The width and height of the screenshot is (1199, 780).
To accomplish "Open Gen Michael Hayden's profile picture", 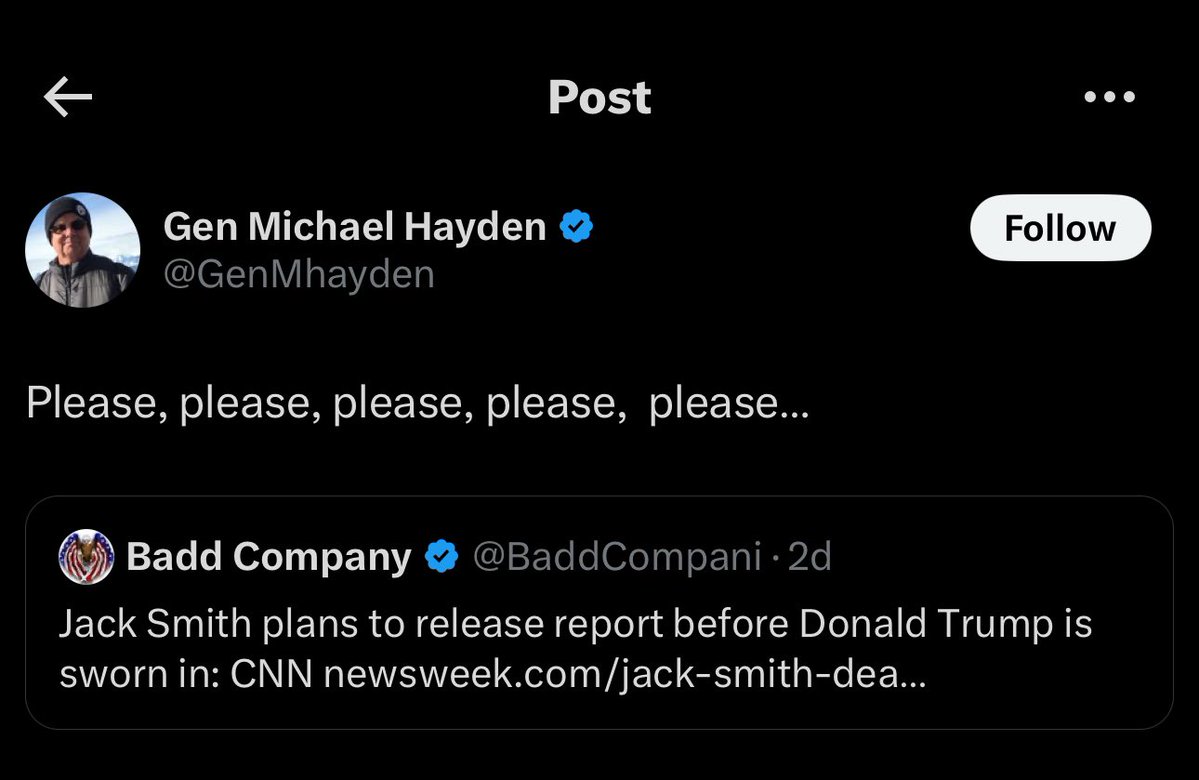I will [82, 250].
